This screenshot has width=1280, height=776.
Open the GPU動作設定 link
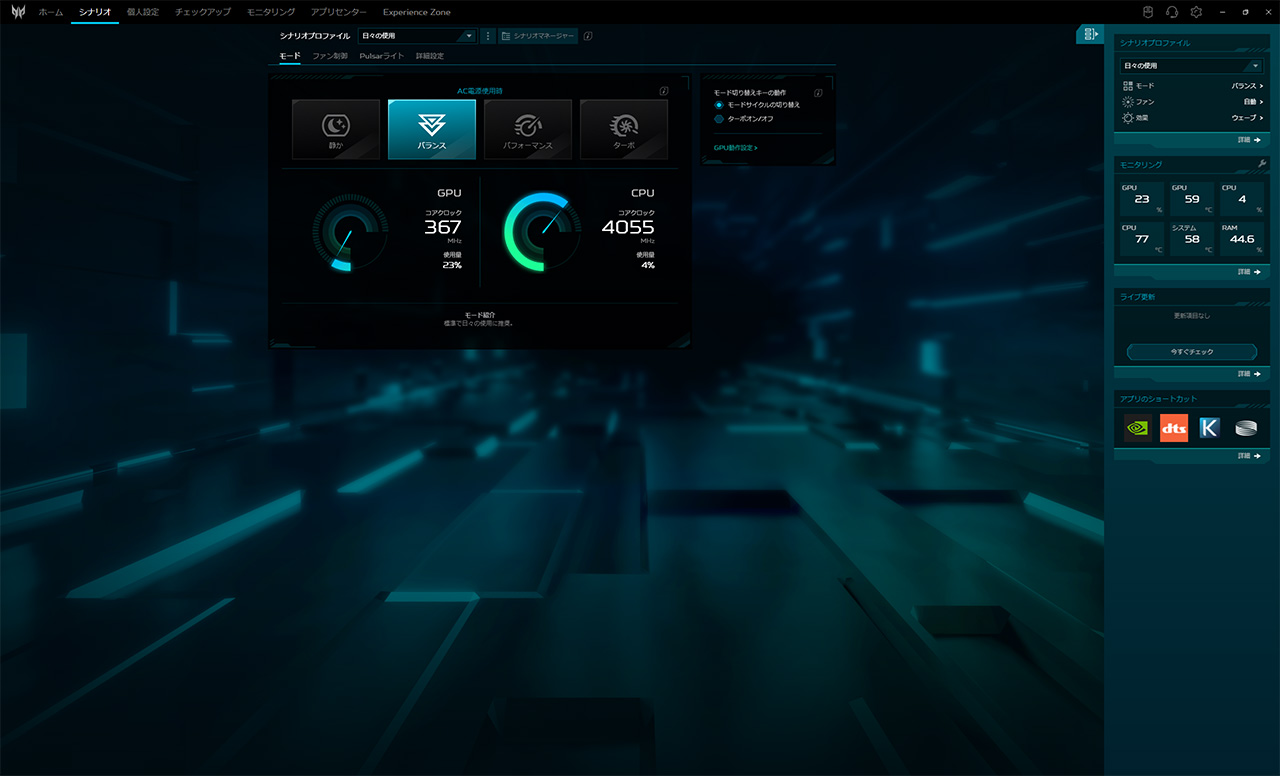tap(735, 148)
